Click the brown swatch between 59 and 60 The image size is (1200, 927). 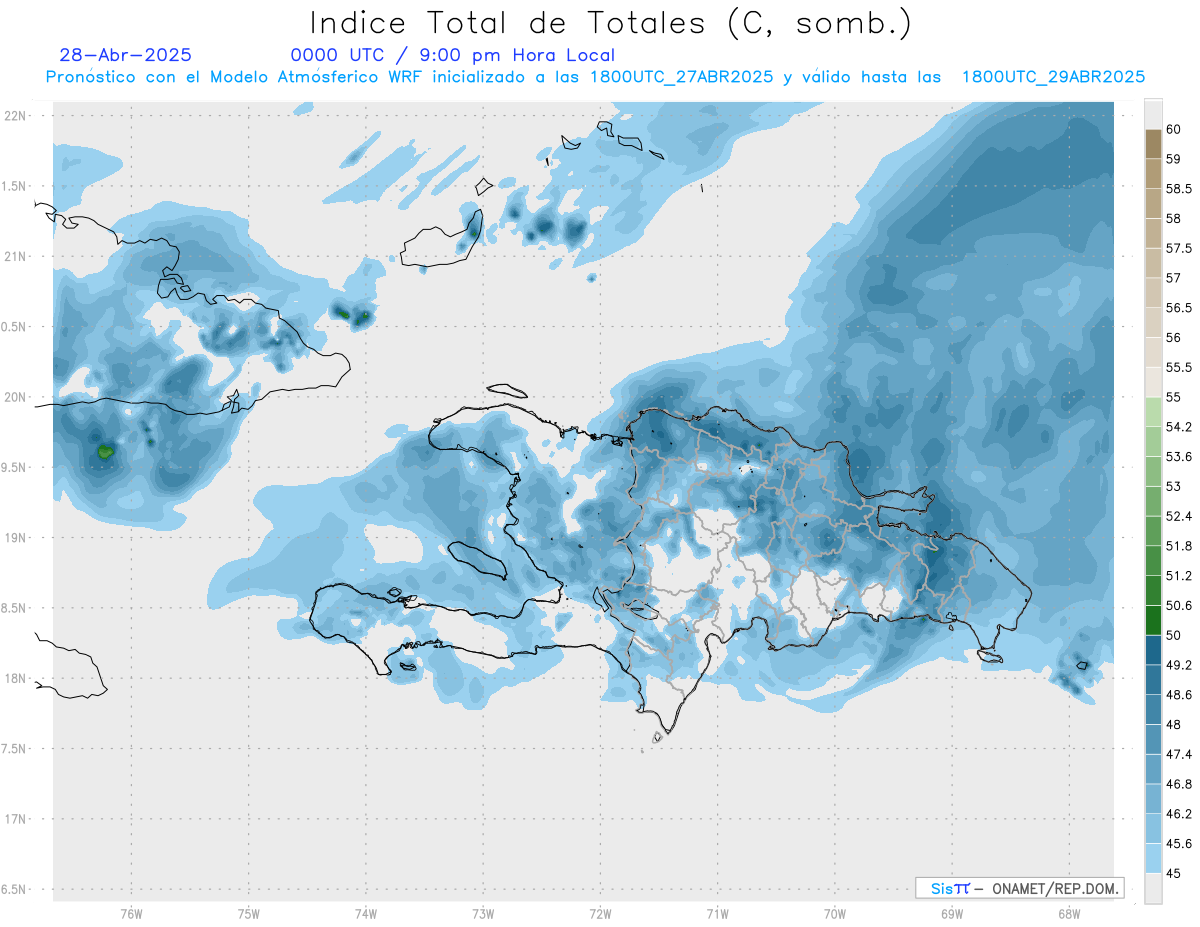[1153, 145]
